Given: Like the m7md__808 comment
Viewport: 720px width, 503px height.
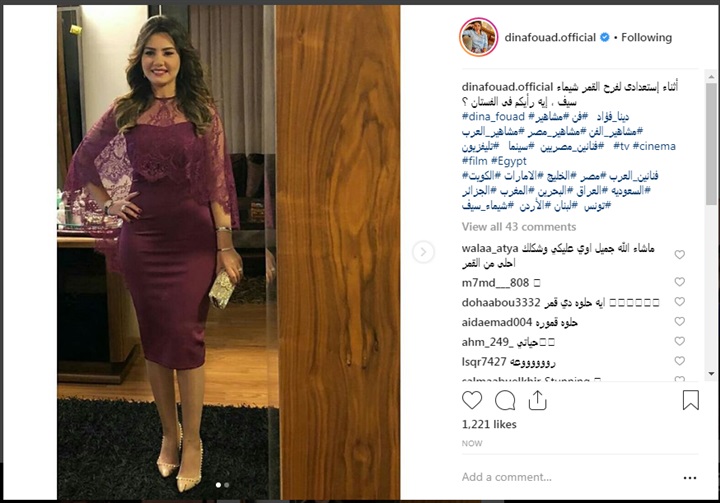Looking at the screenshot, I should coord(680,282).
